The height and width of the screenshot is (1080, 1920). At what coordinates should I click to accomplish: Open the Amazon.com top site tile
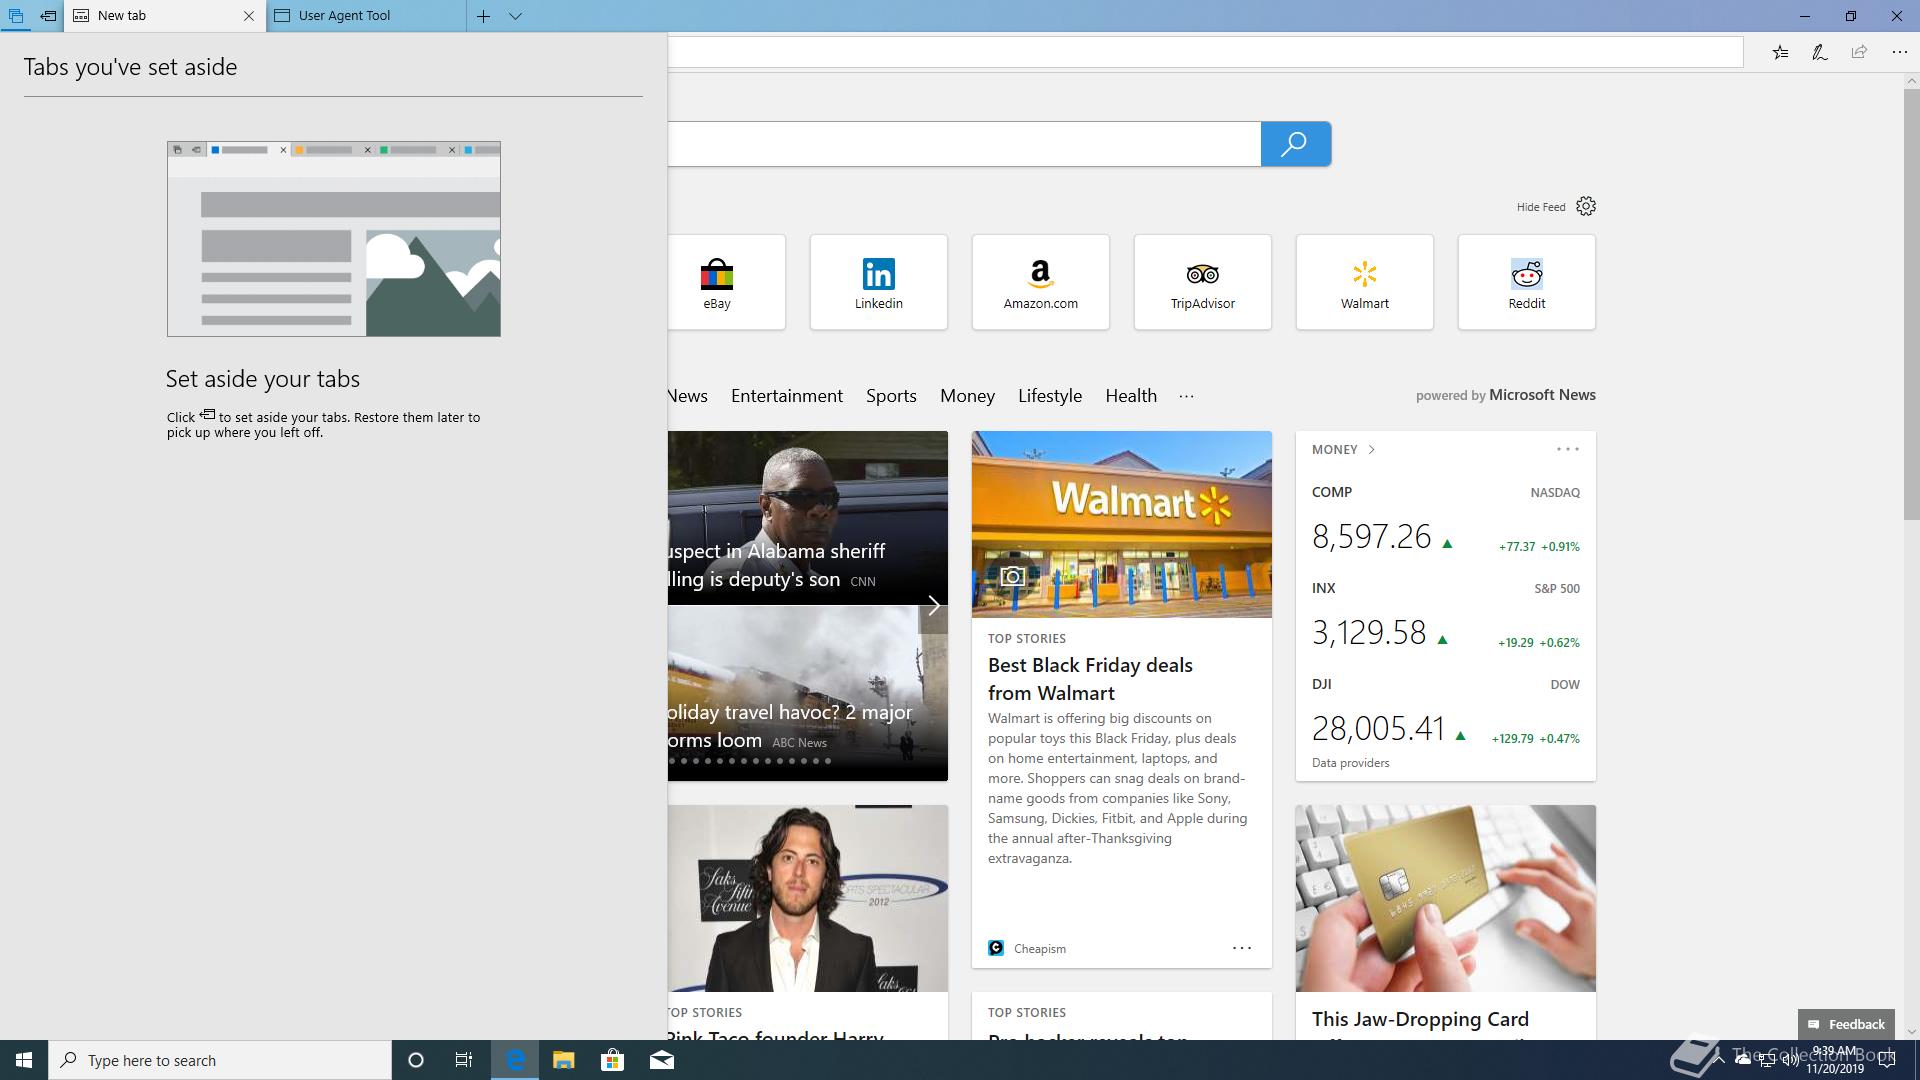pos(1041,282)
